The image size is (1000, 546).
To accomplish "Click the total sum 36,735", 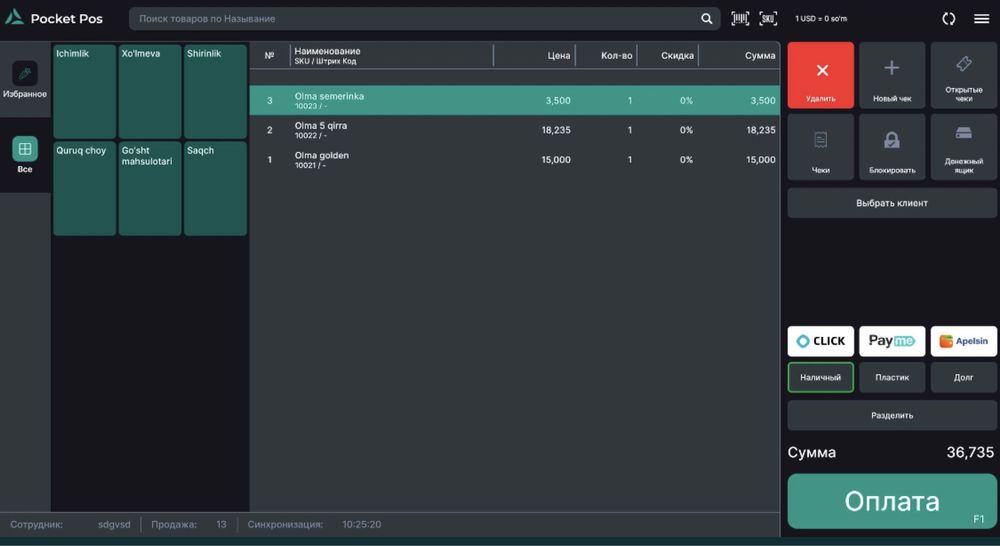I will 970,452.
